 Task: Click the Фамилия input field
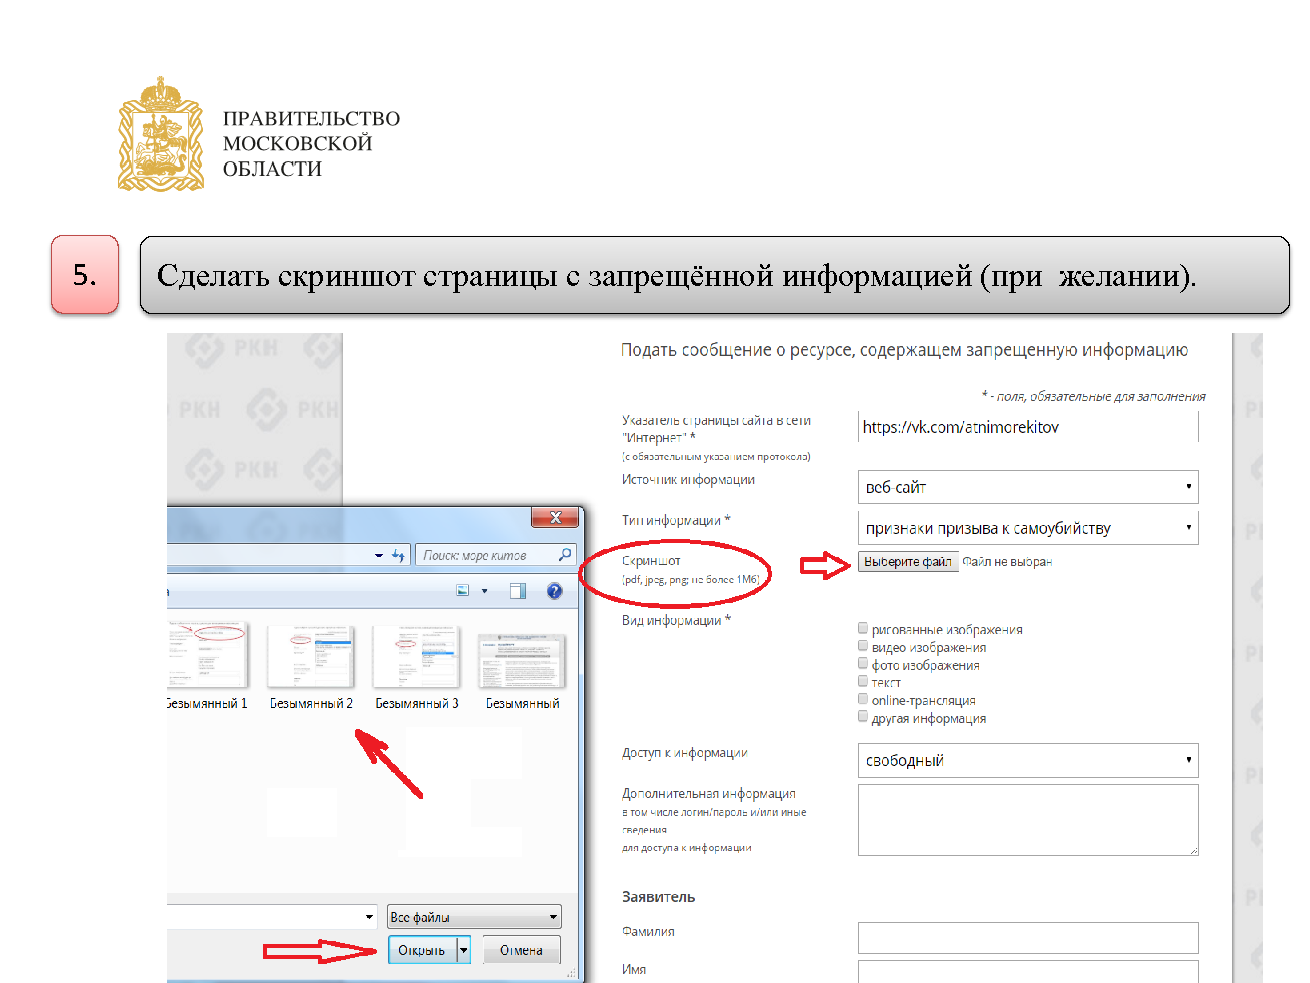(1028, 938)
